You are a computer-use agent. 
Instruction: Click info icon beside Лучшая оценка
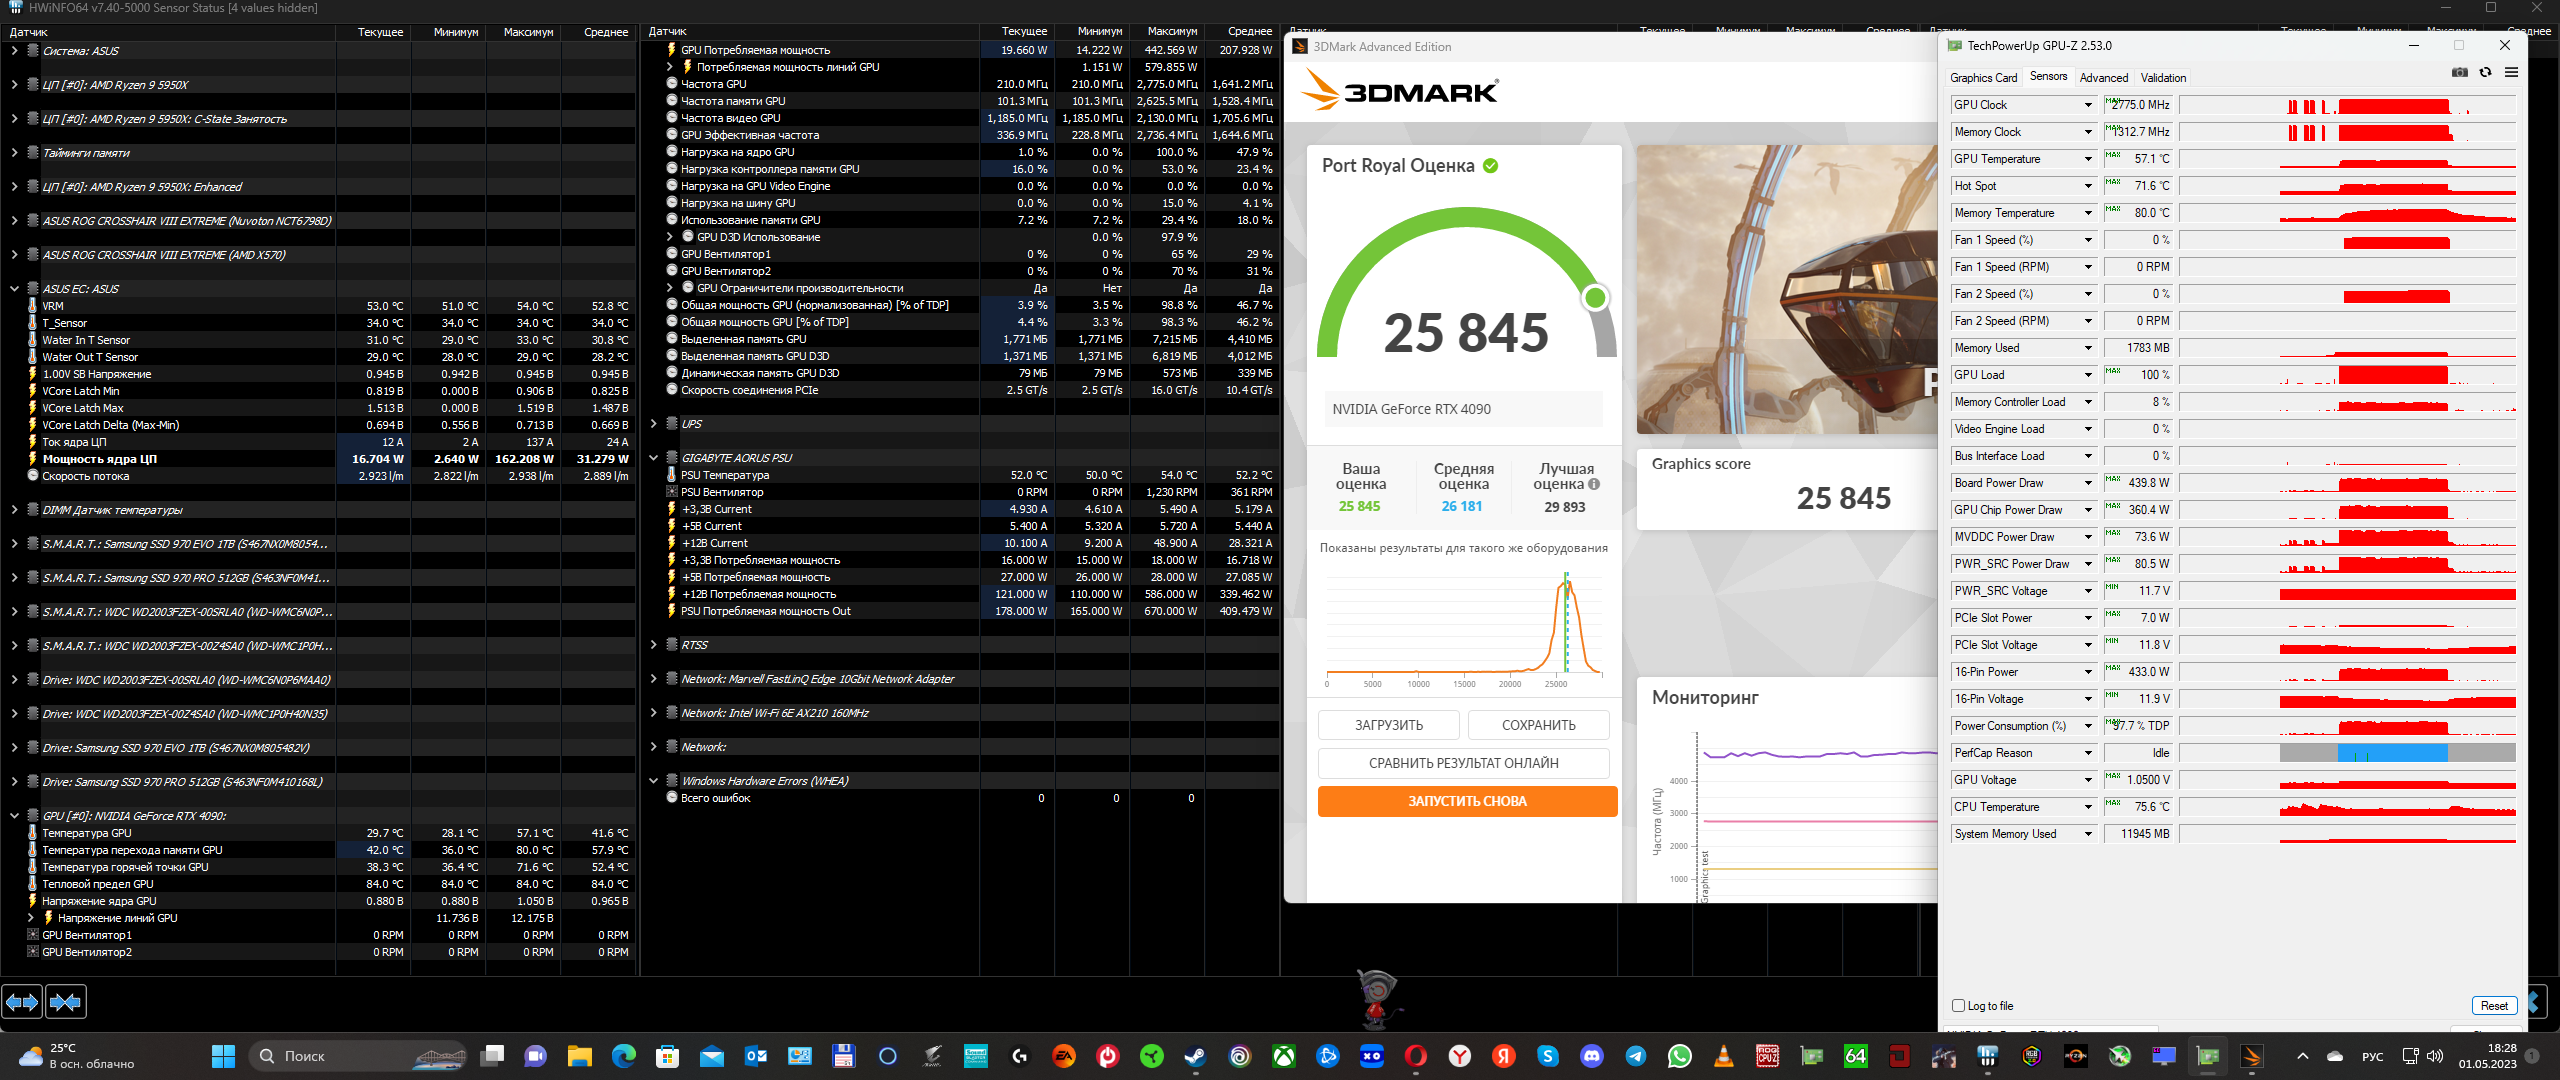[x=1594, y=484]
